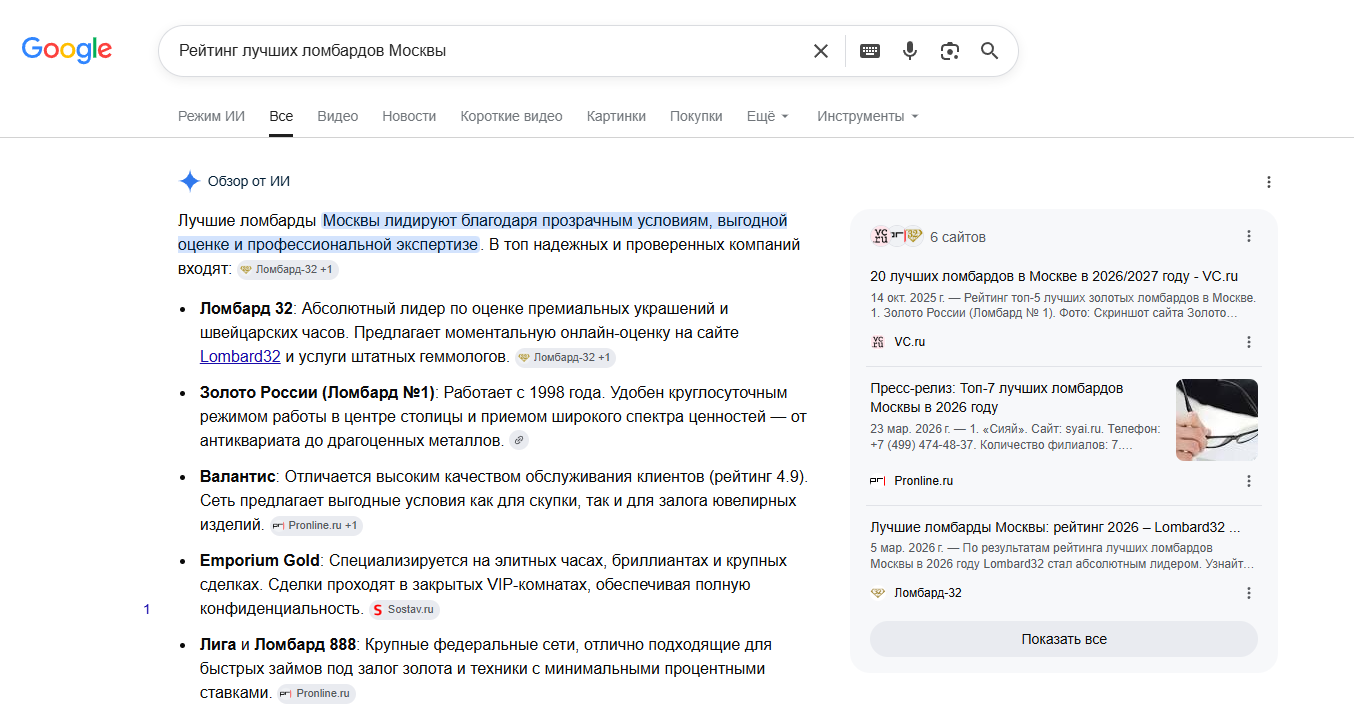Click the 'Ломбард-32 +1' chip after 'входят:'
Image resolution: width=1354 pixels, height=724 pixels.
[x=288, y=270]
